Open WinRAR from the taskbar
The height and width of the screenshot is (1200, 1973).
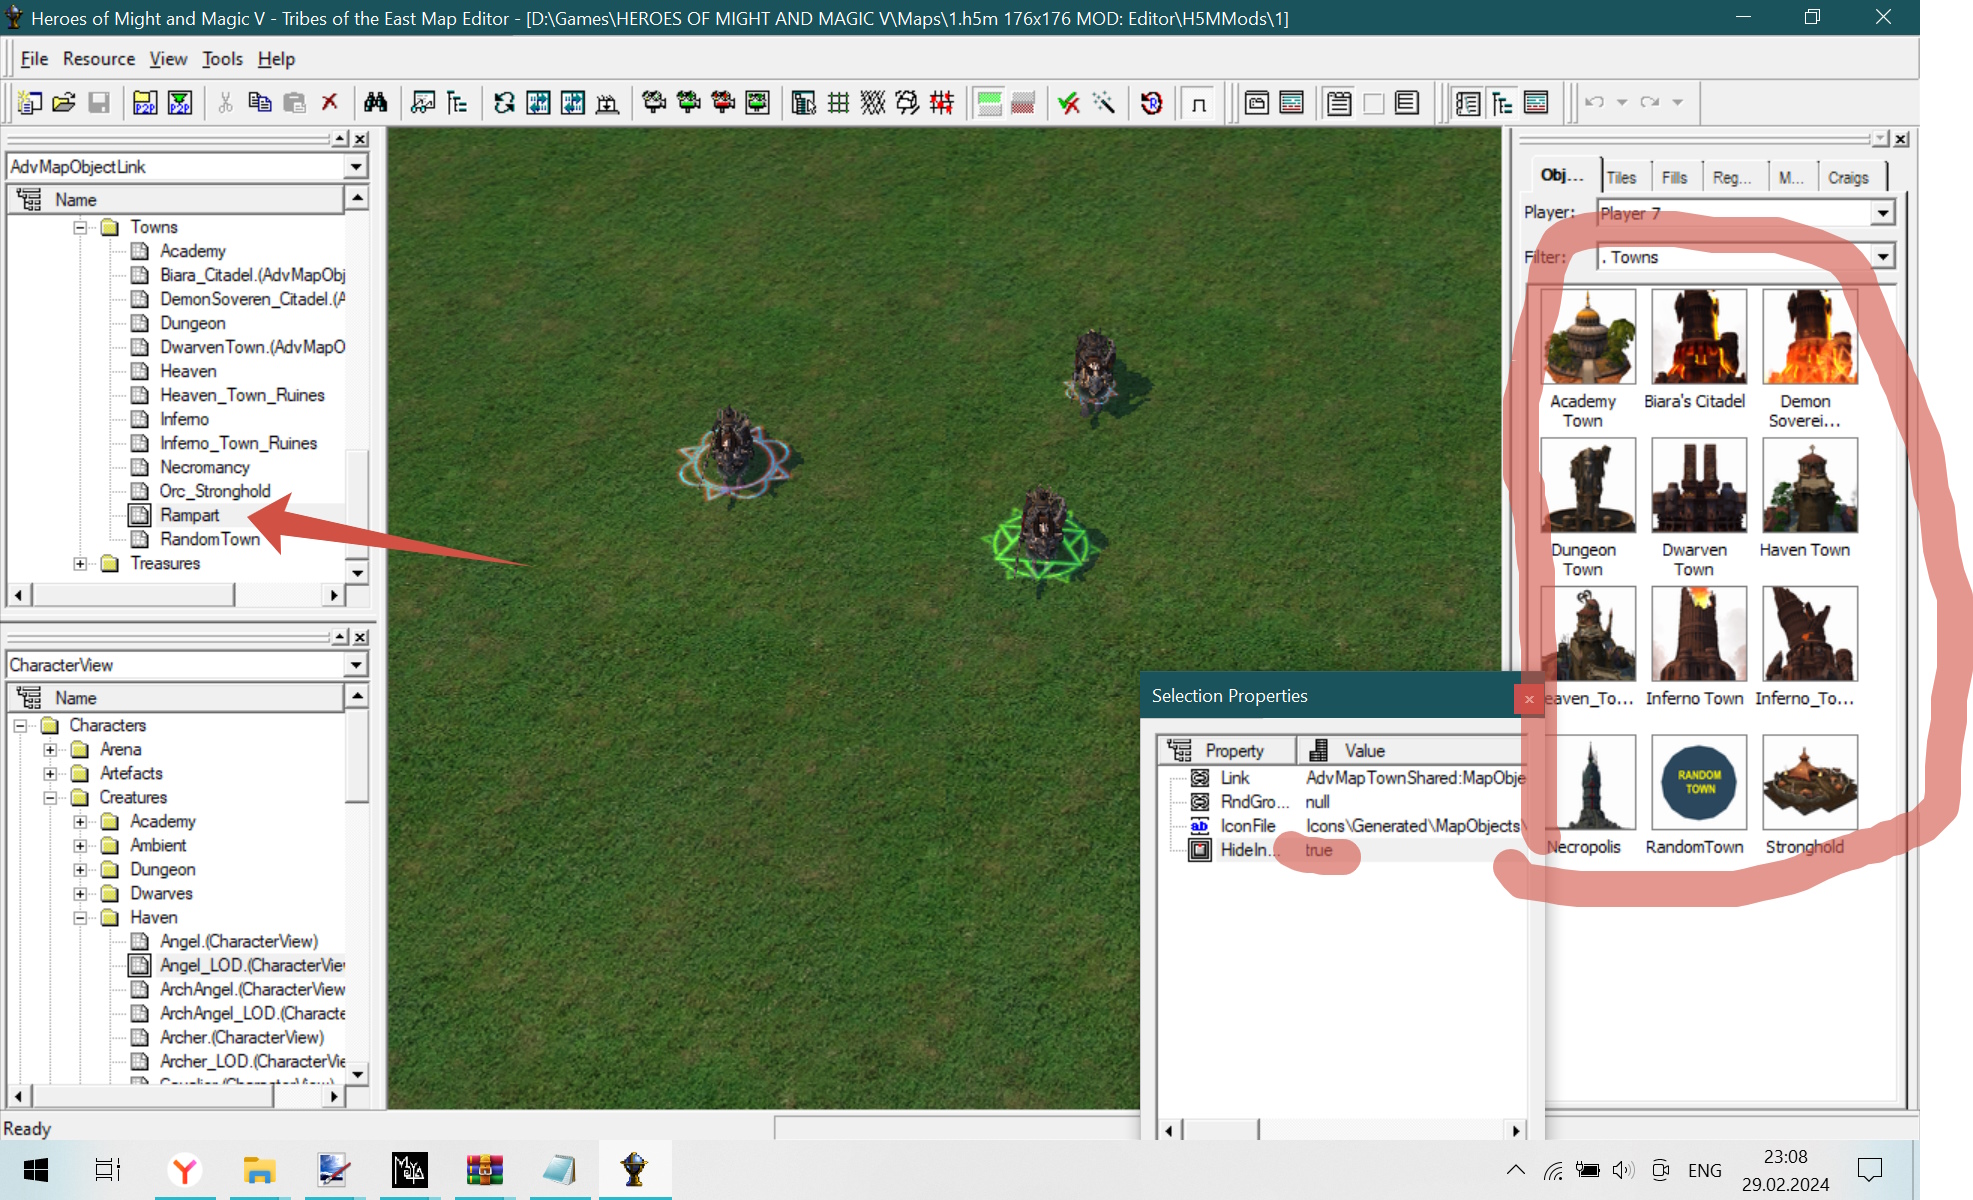484,1169
